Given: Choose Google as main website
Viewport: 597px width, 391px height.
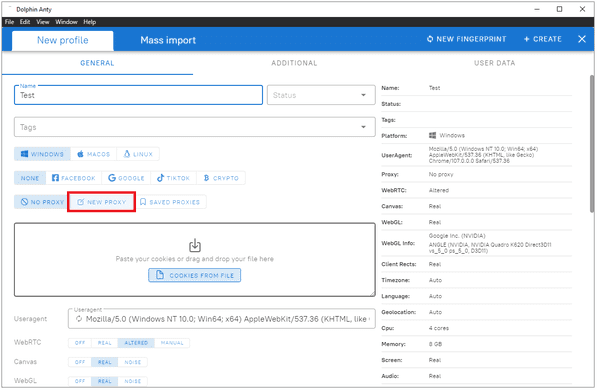Looking at the screenshot, I should tap(126, 178).
